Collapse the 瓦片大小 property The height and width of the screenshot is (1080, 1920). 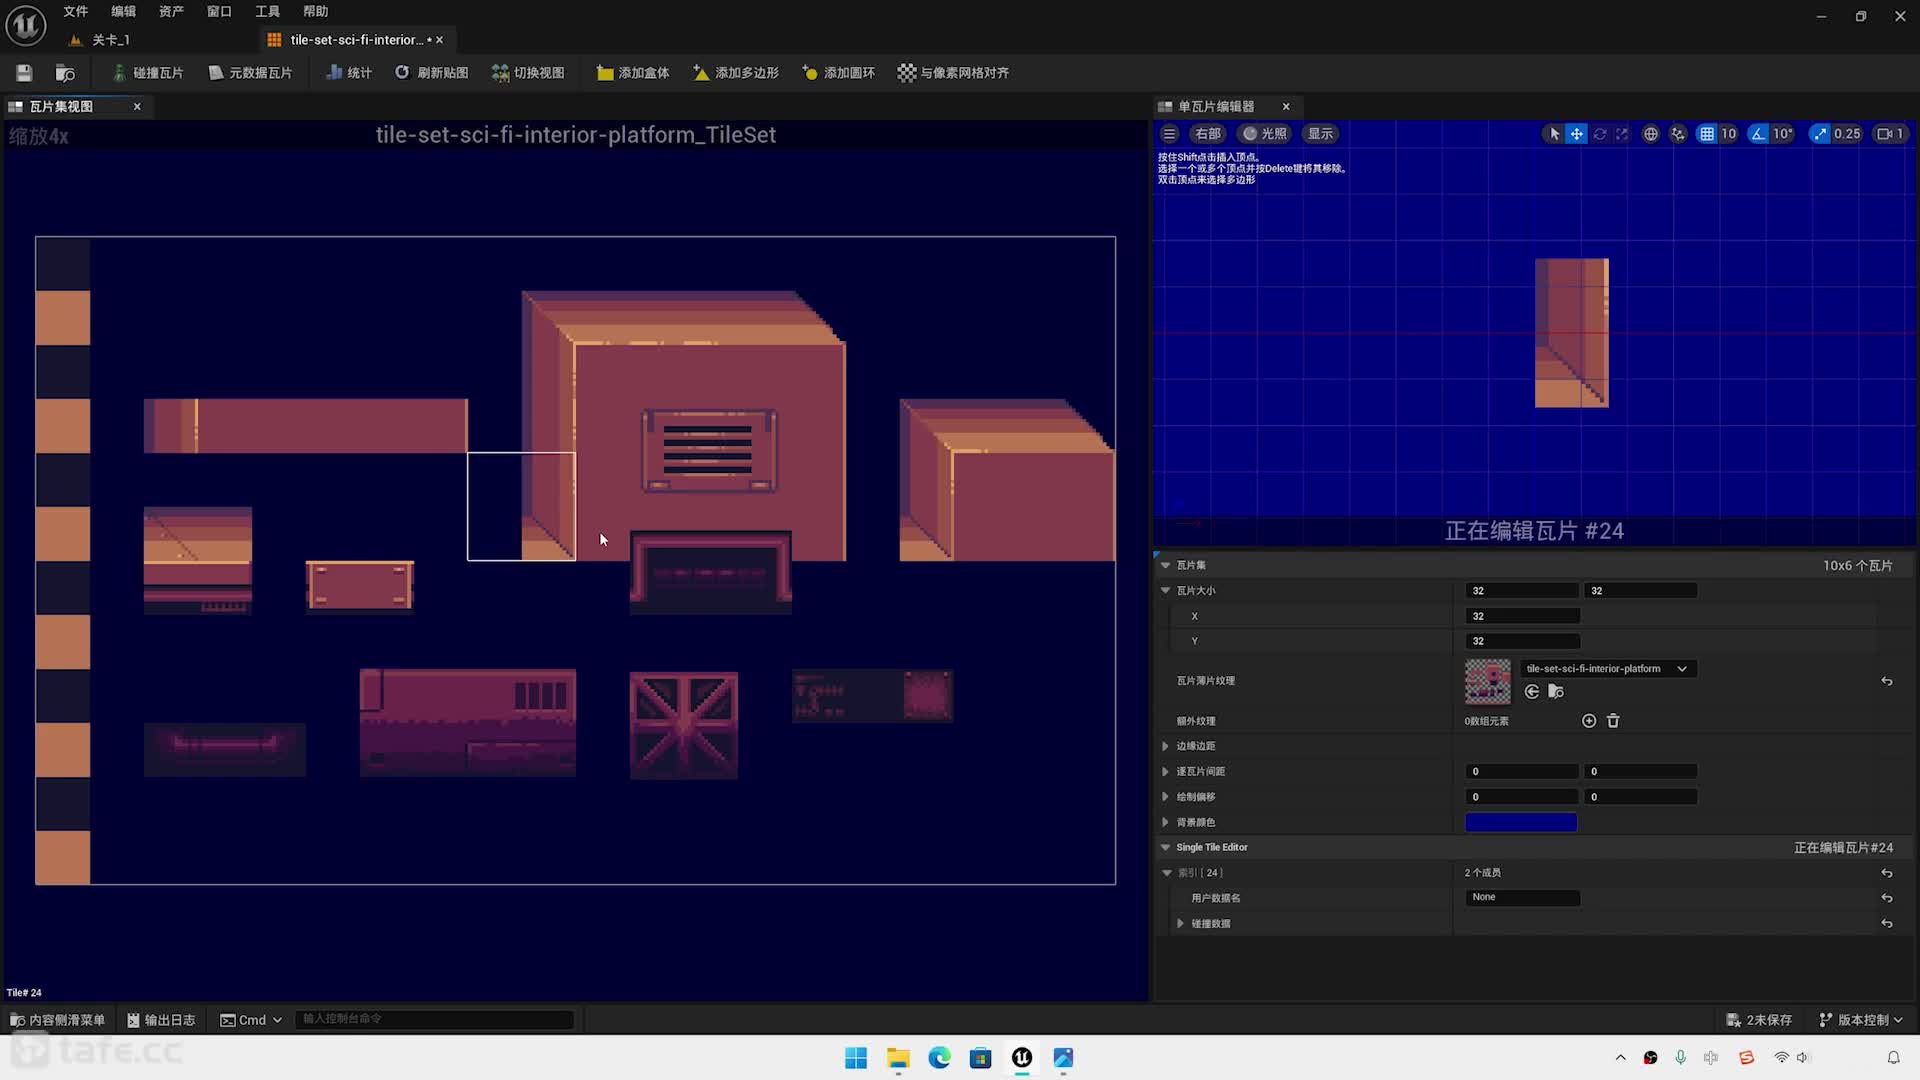tap(1166, 591)
